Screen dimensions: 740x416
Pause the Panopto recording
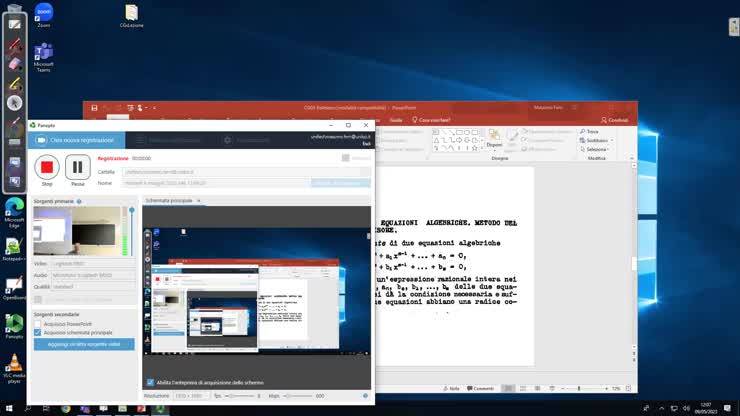[x=77, y=167]
